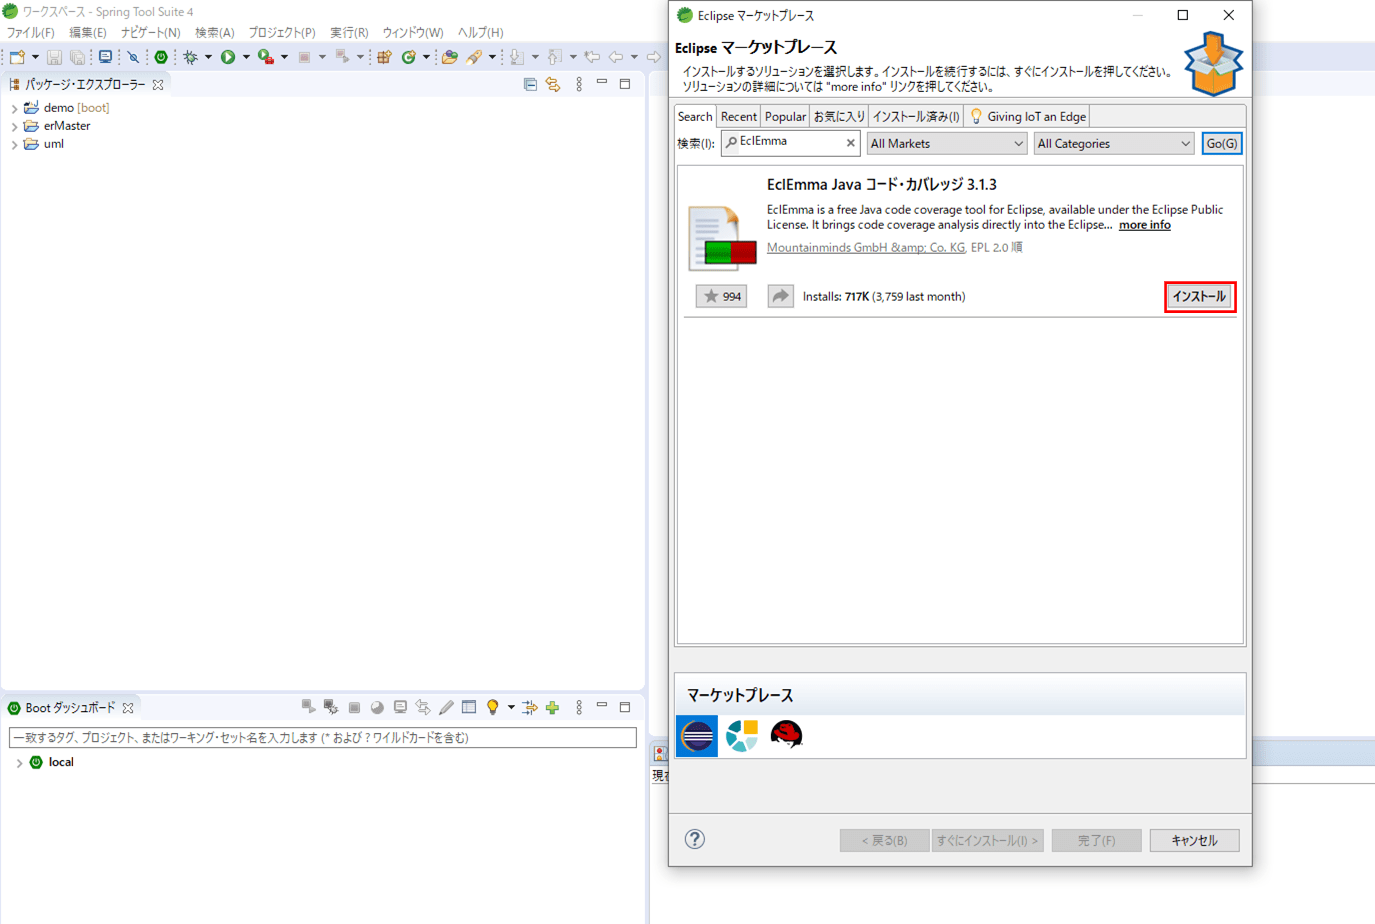Click Boot Dashboard open console icon

pyautogui.click(x=400, y=707)
